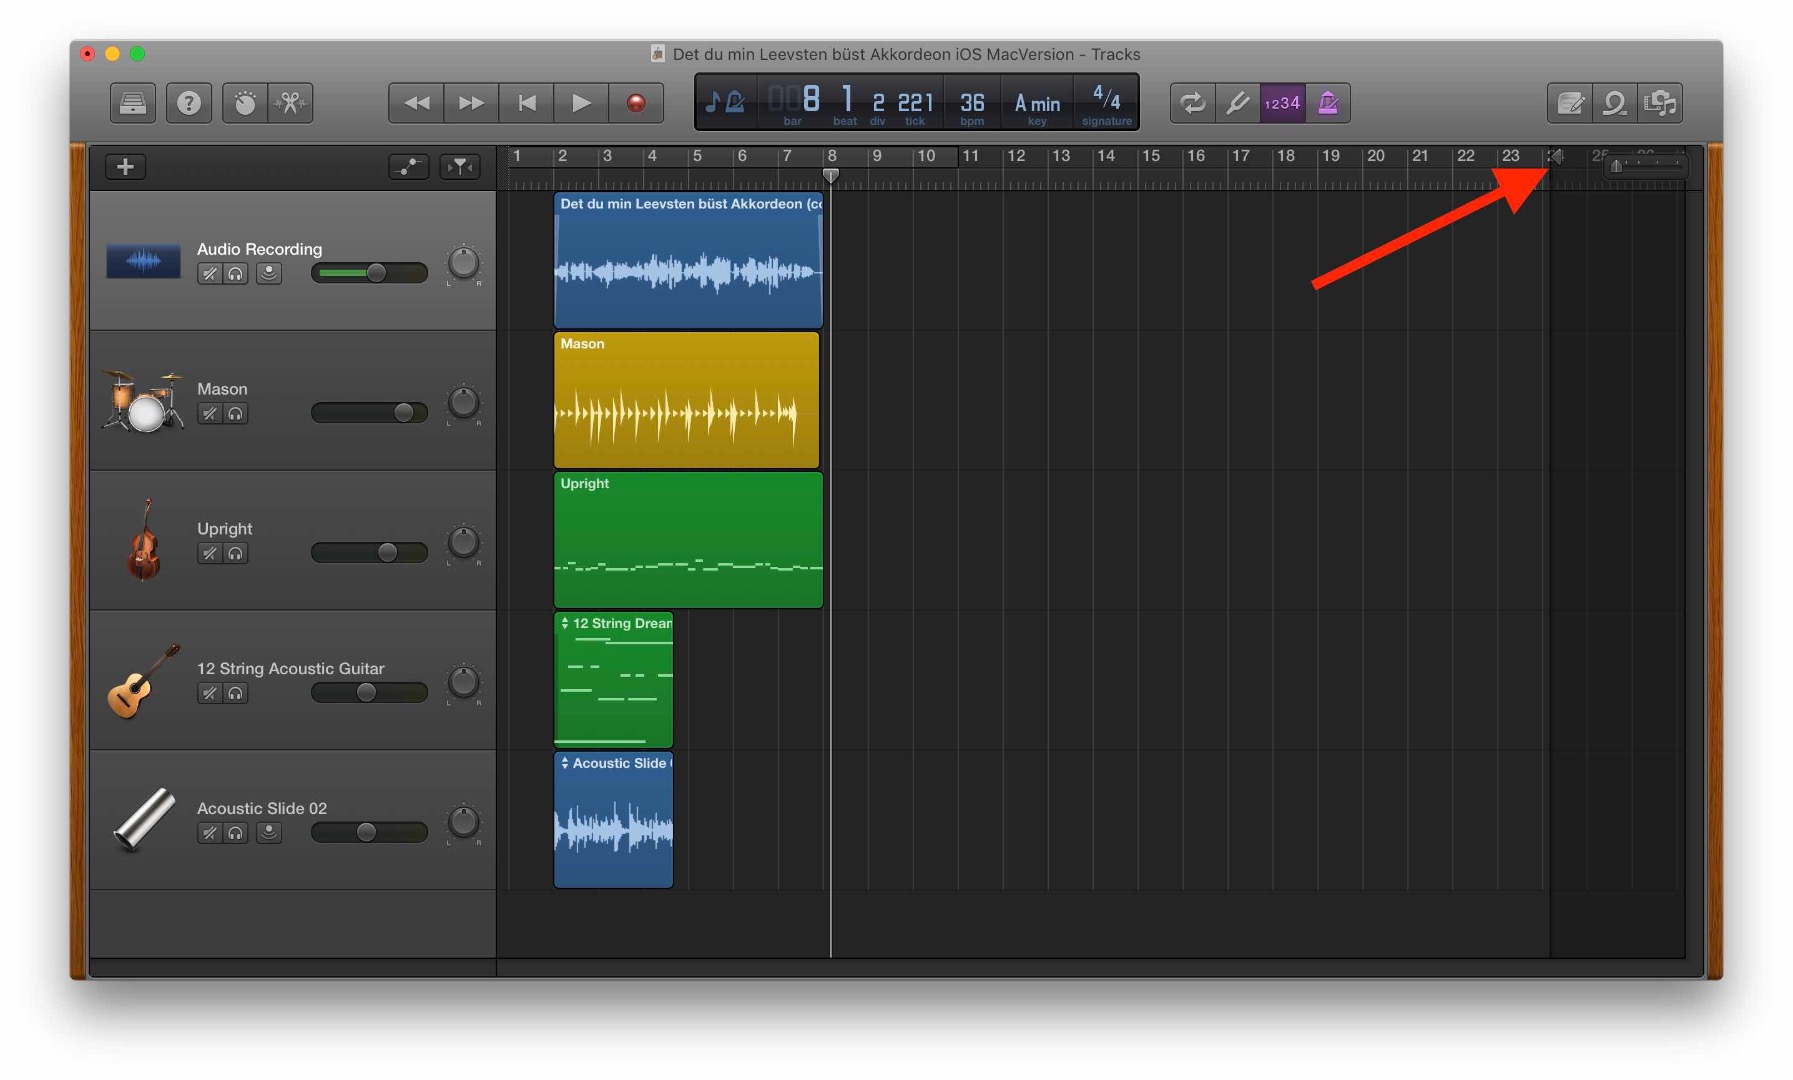Mute the Mason drum track

(209, 413)
